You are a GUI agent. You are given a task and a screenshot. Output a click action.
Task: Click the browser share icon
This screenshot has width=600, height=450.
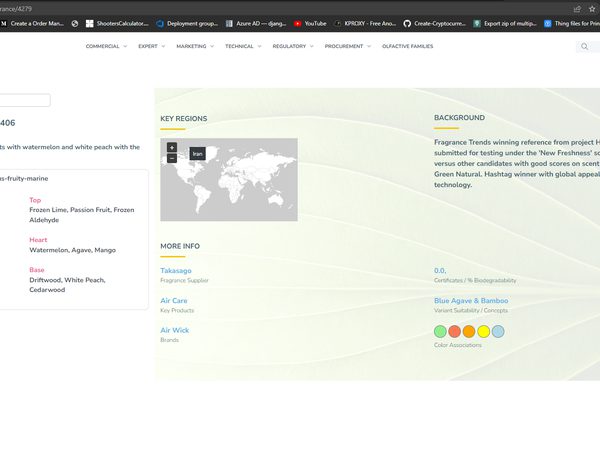point(577,8)
